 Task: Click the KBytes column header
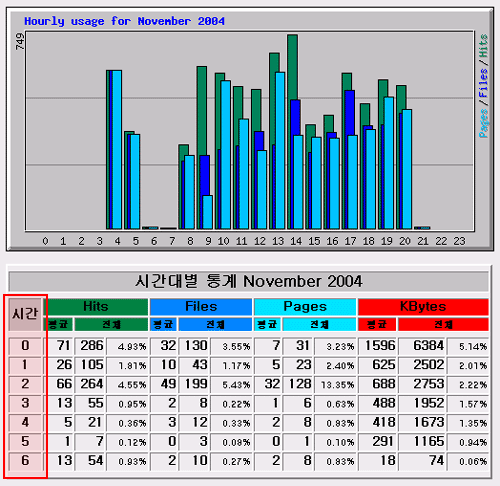click(x=423, y=307)
